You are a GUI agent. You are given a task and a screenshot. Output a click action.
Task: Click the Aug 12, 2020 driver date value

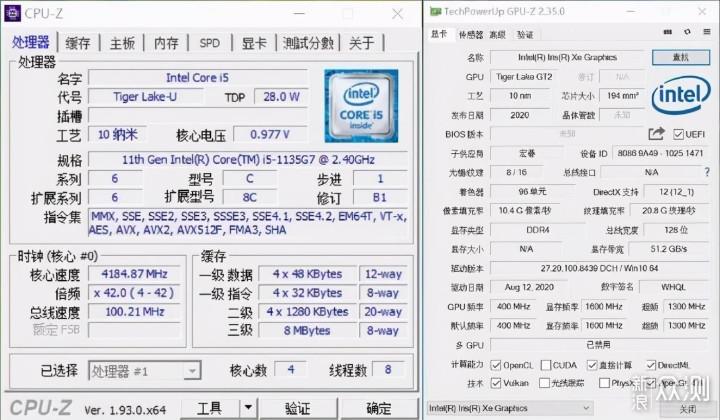[x=529, y=287]
